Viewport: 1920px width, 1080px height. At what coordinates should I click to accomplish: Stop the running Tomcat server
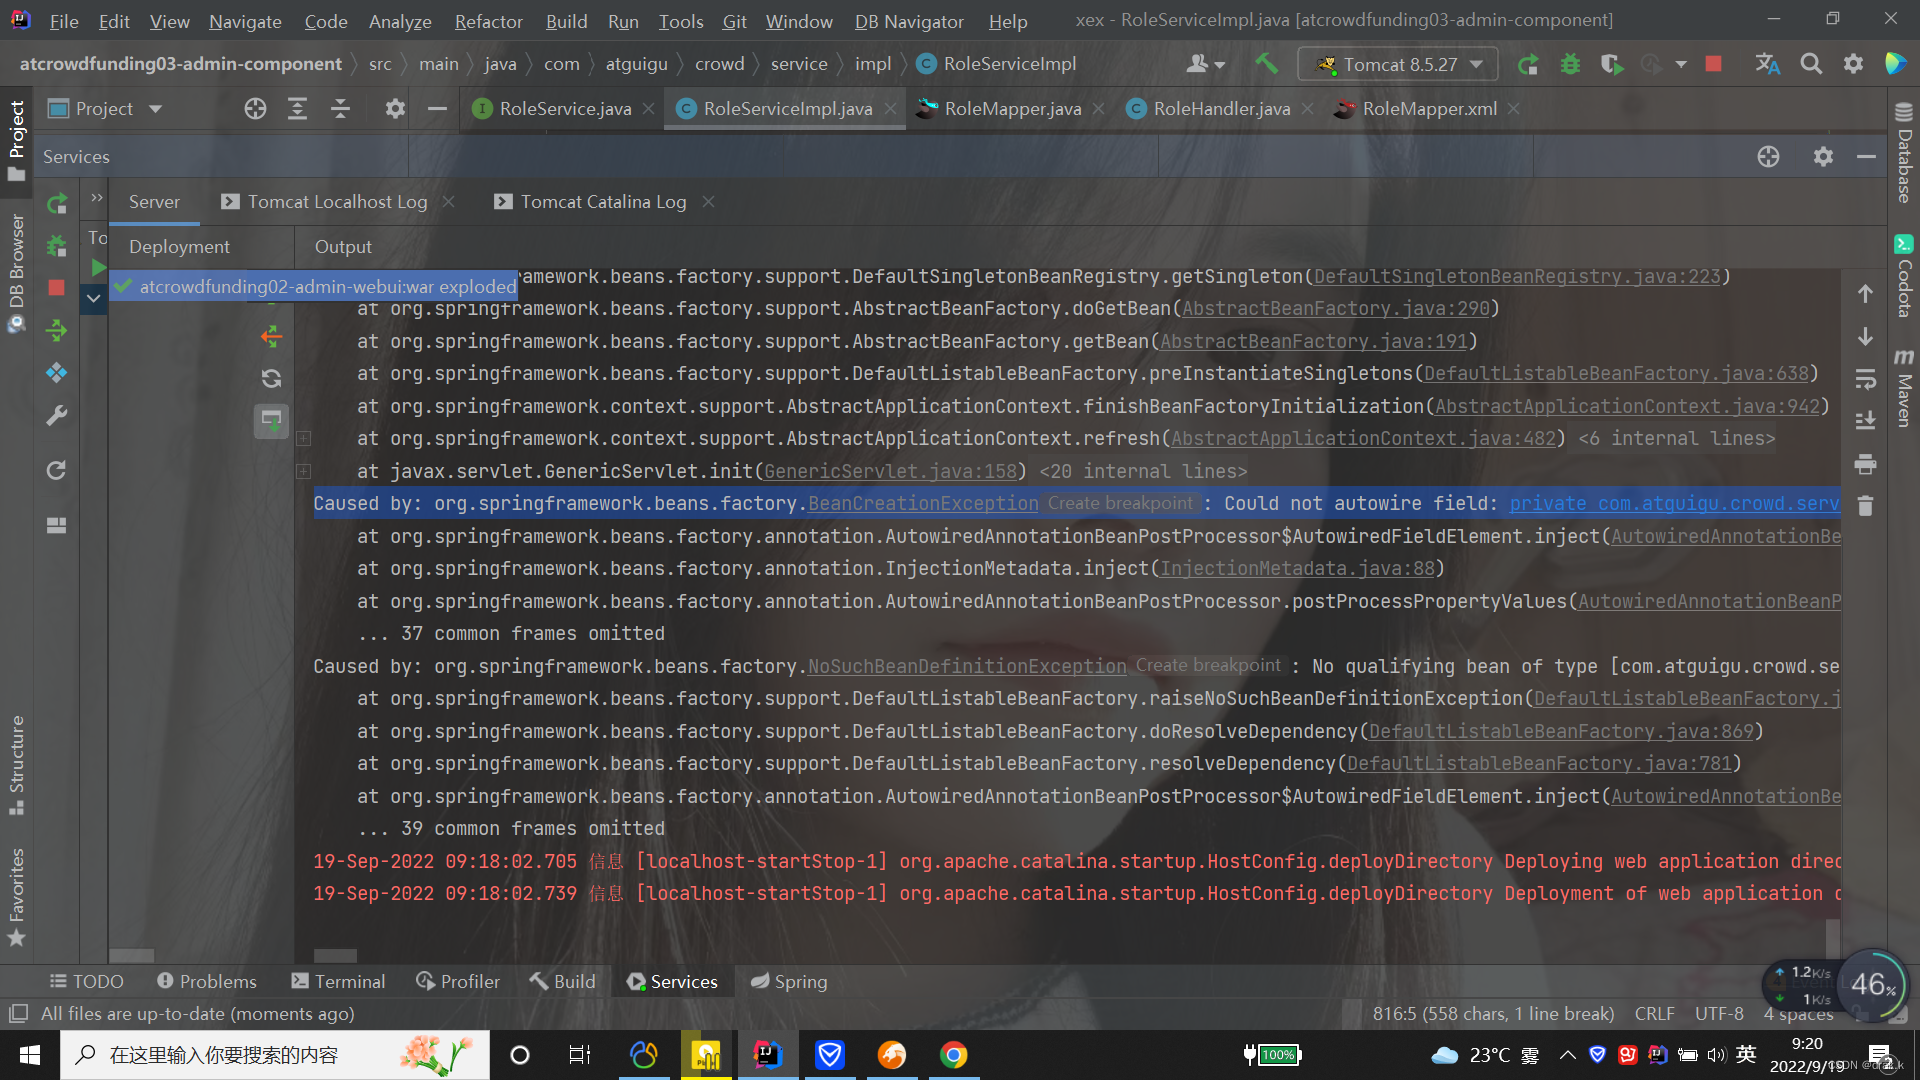1713,64
